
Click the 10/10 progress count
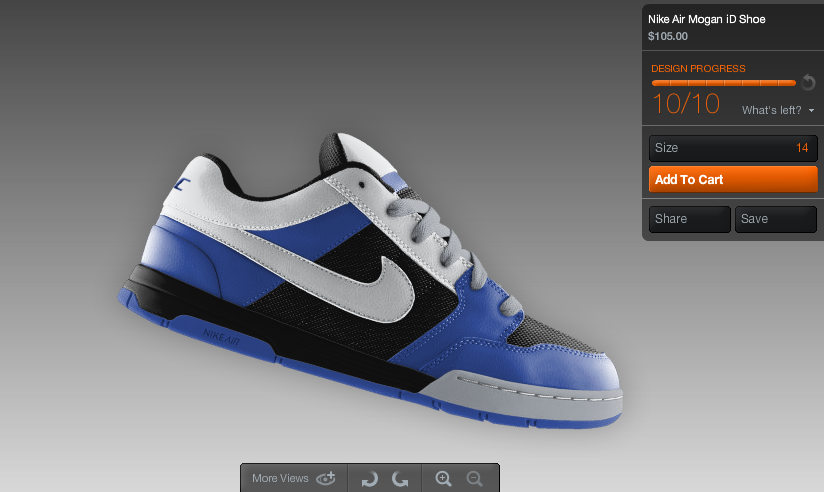(686, 104)
